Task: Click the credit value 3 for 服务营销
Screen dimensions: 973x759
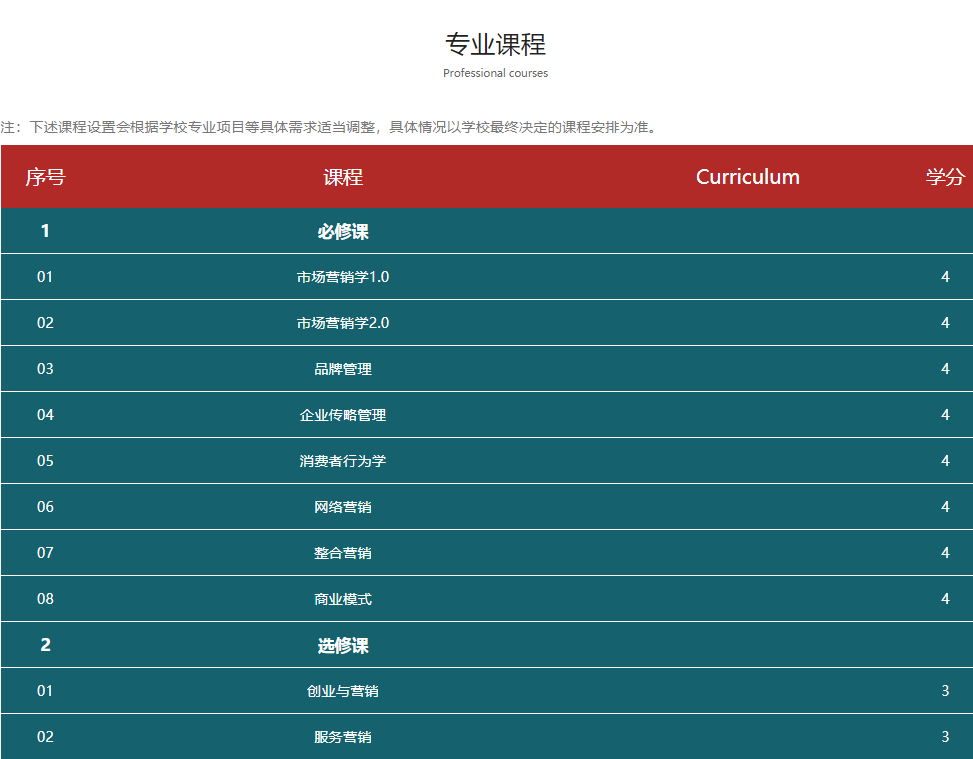Action: coord(945,737)
